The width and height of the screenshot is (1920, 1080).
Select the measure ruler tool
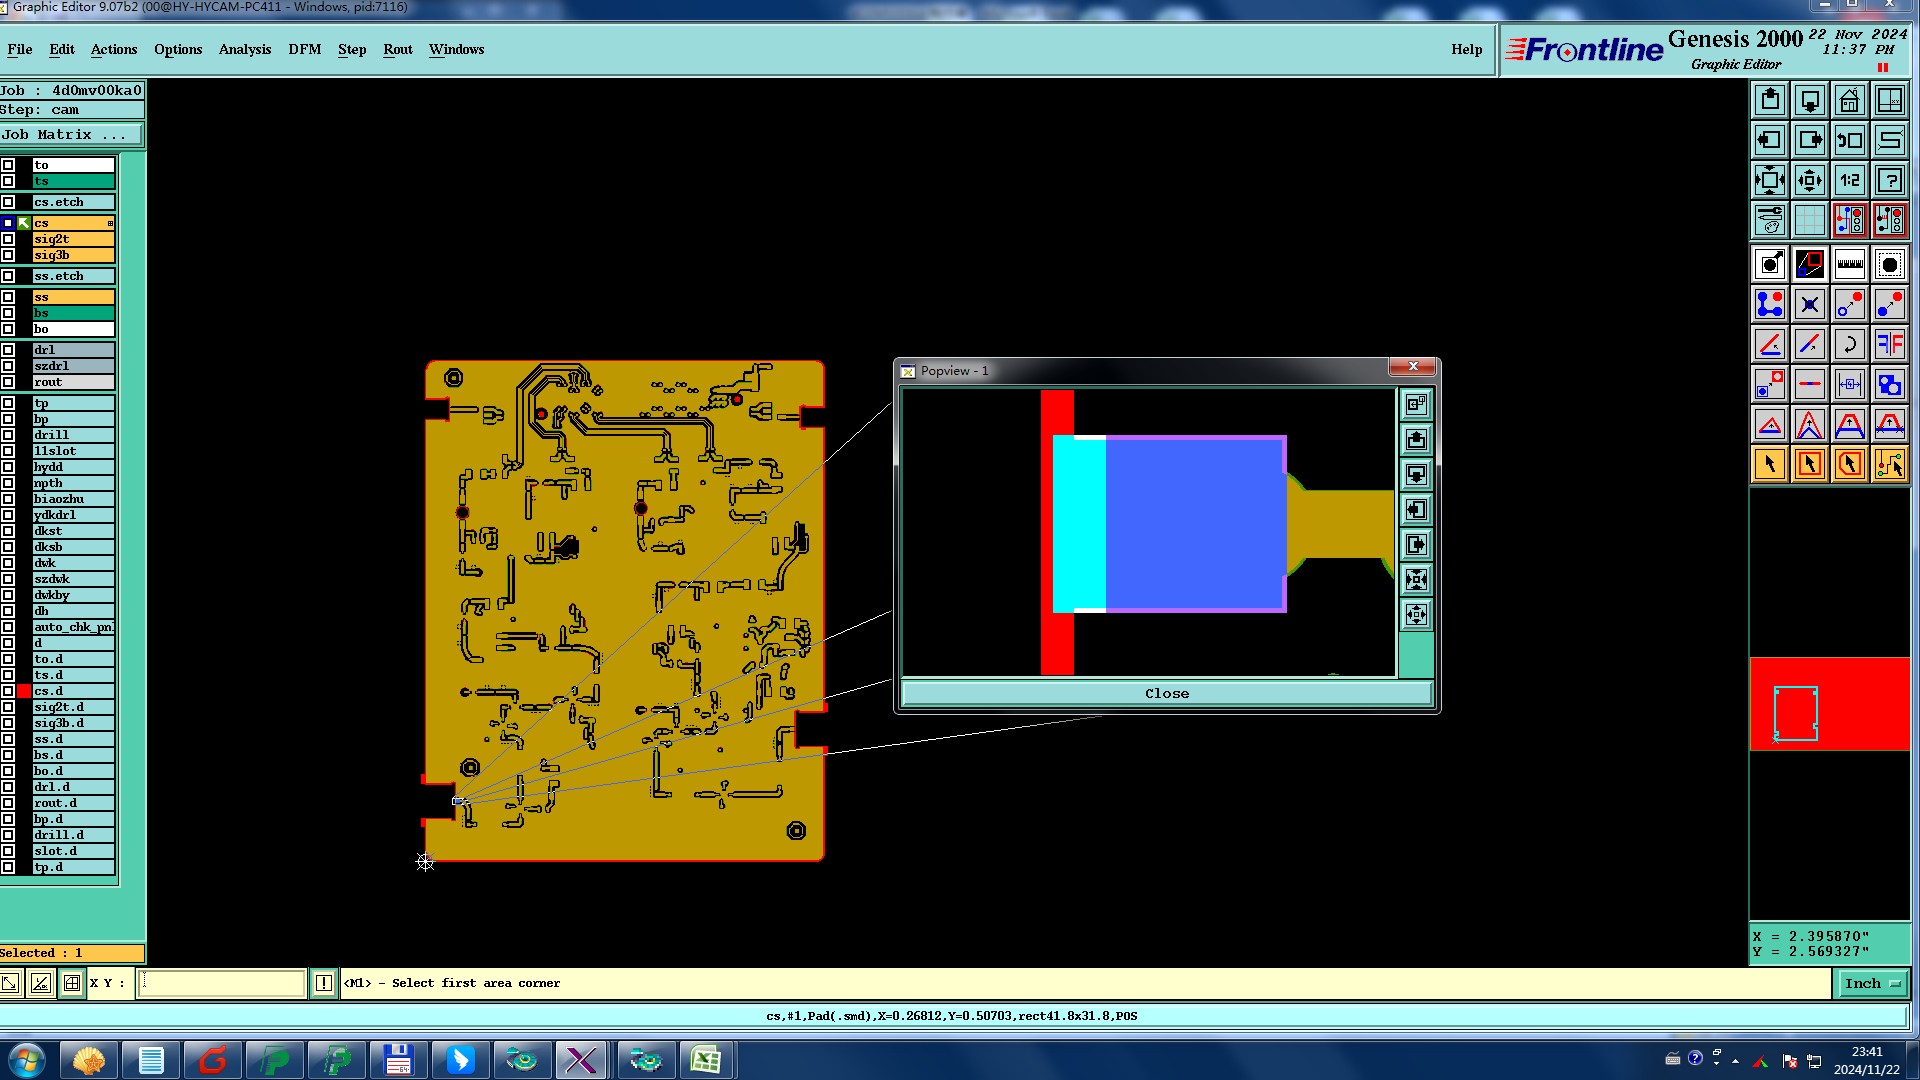(x=1849, y=265)
